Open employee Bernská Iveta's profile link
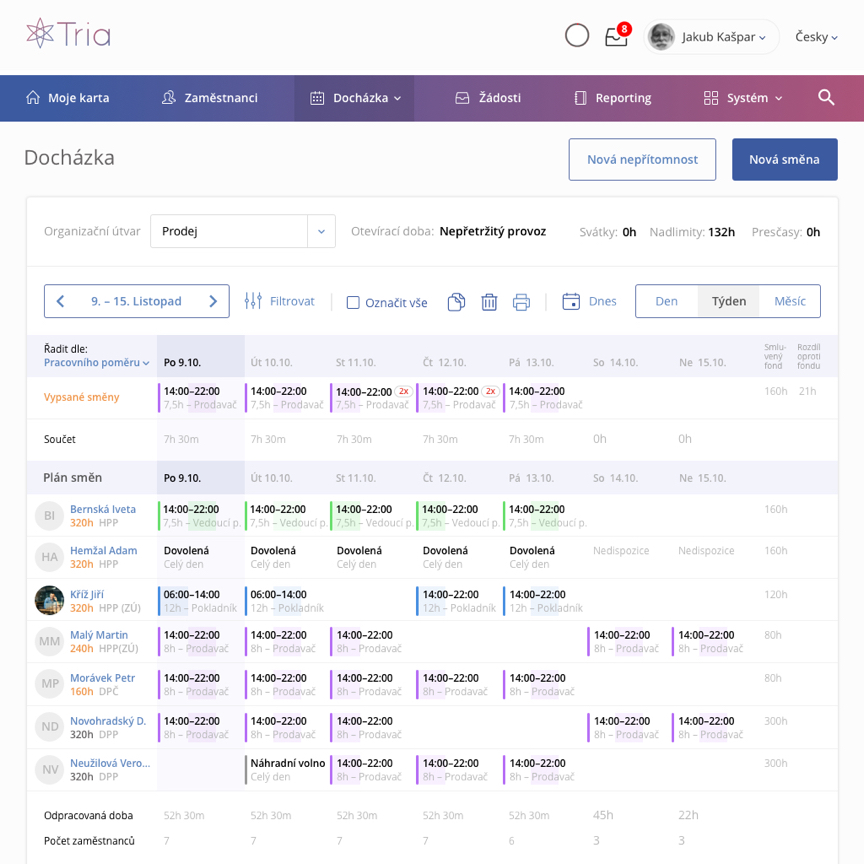864x864 pixels. pos(103,509)
